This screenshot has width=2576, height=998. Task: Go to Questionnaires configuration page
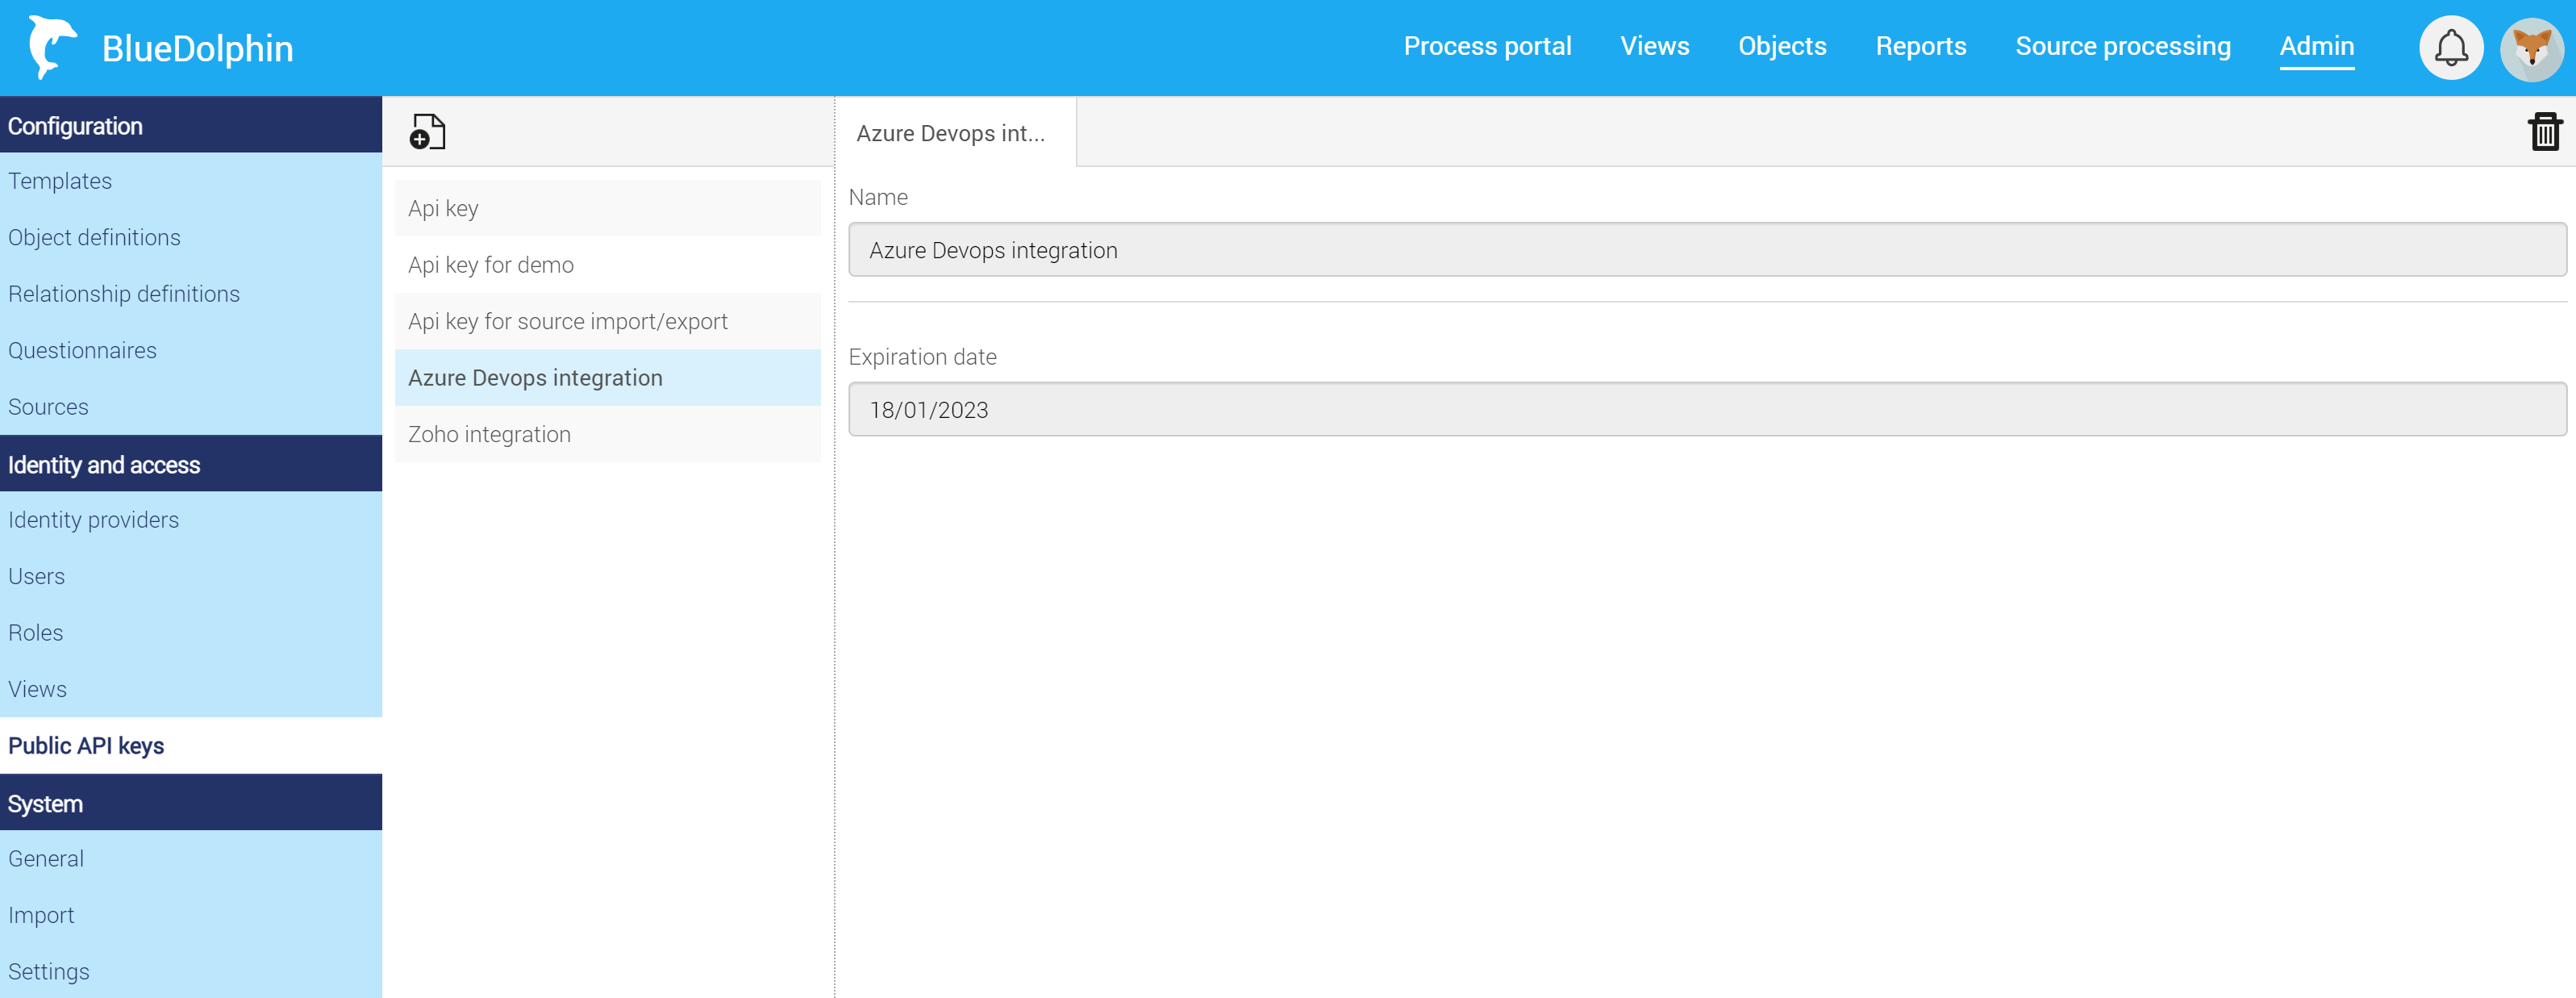coord(82,350)
